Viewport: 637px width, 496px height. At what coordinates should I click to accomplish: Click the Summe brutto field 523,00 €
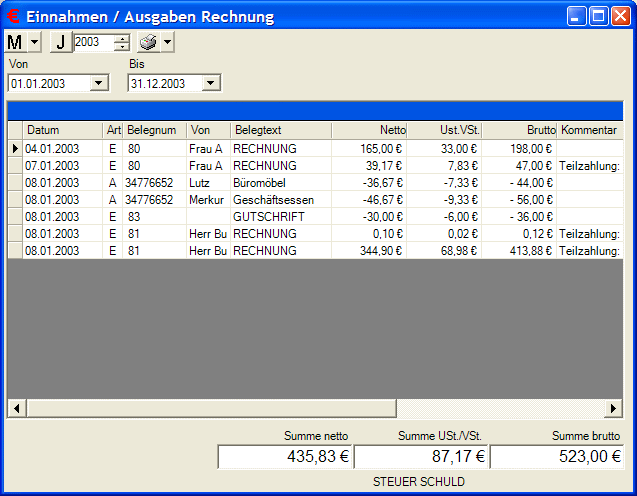pyautogui.click(x=557, y=457)
